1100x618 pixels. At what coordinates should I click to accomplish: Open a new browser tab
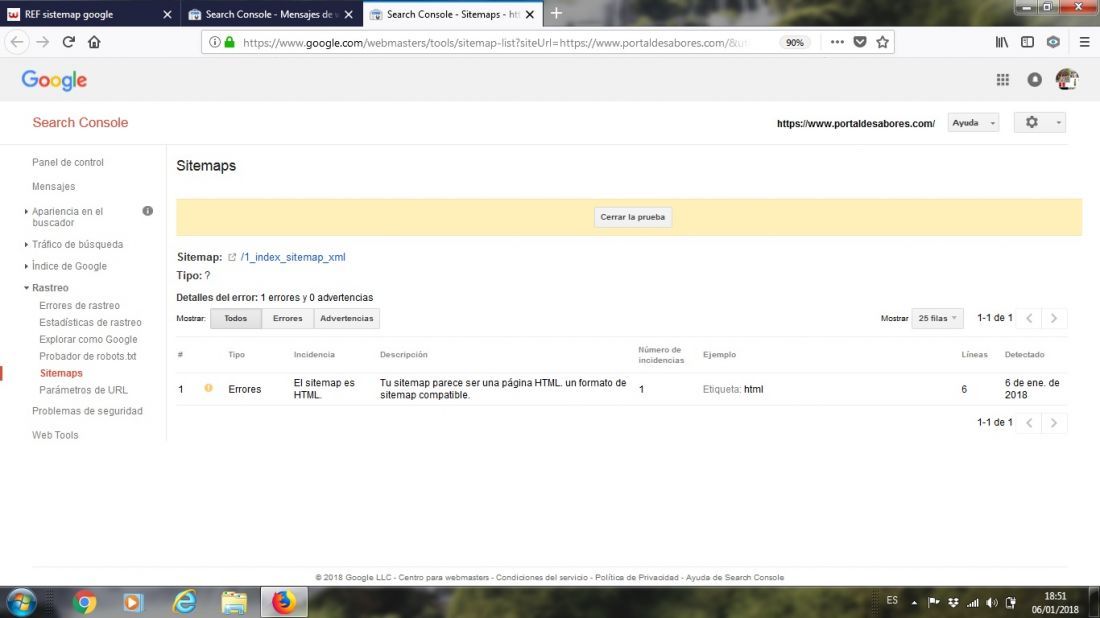click(556, 13)
